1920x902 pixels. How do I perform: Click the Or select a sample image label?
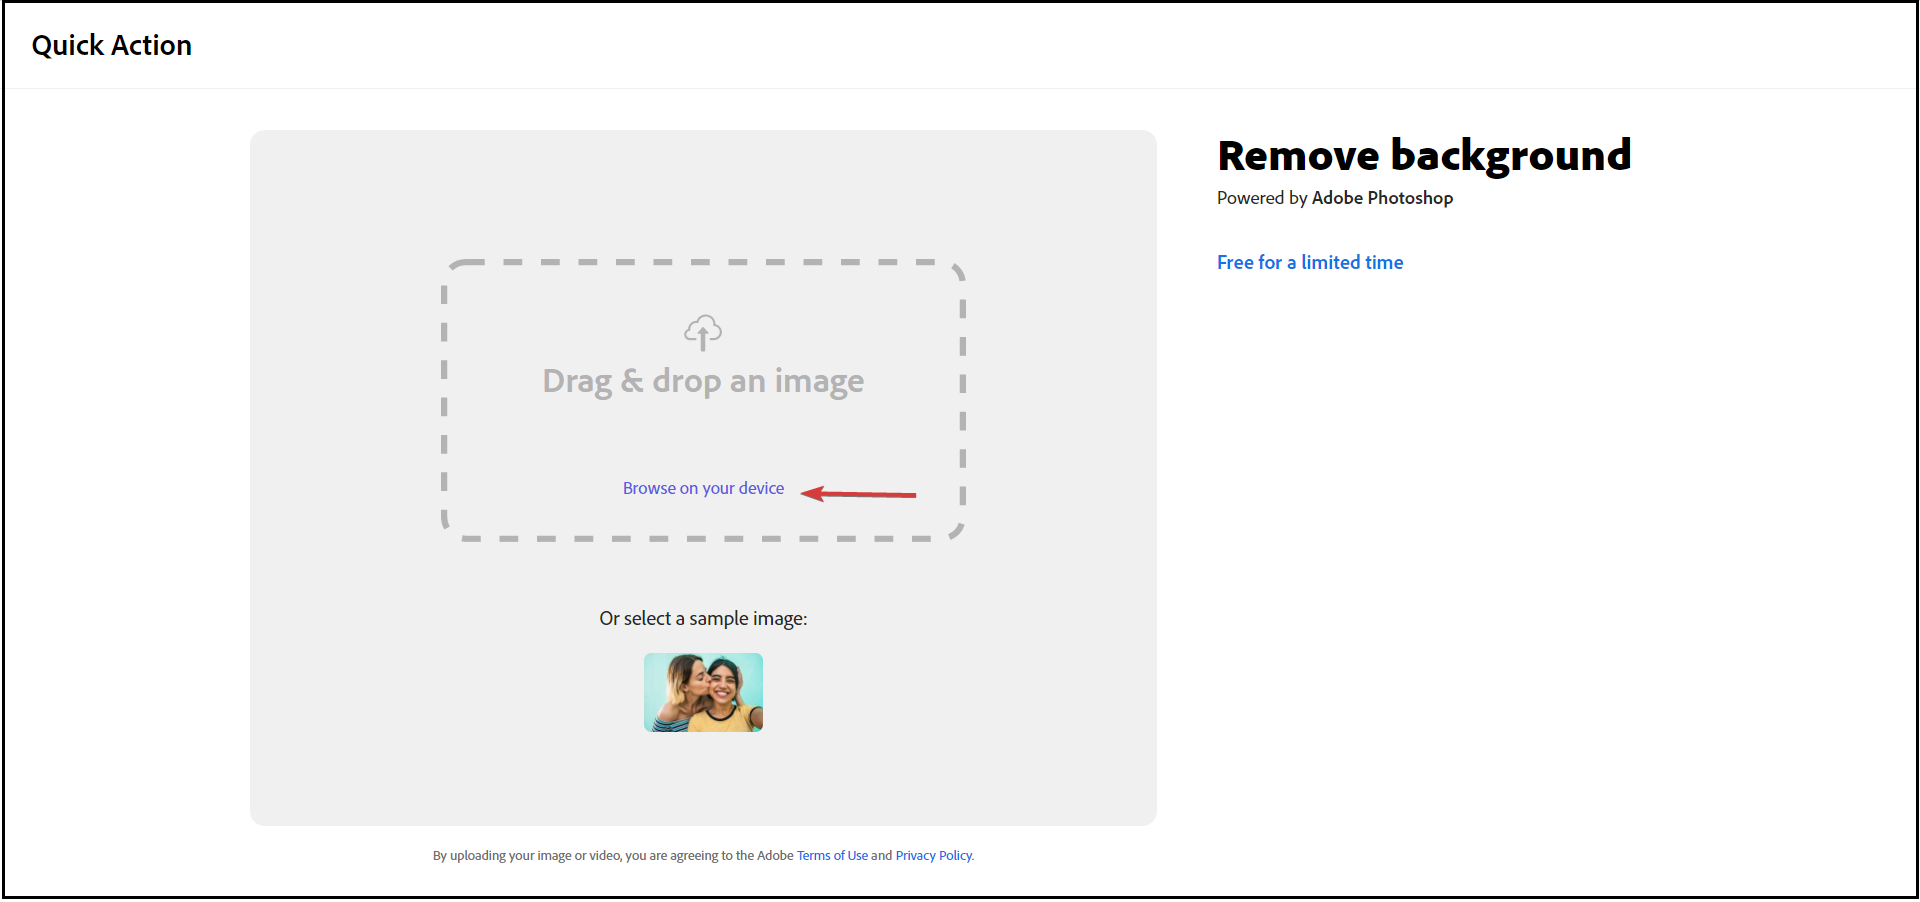click(x=703, y=619)
